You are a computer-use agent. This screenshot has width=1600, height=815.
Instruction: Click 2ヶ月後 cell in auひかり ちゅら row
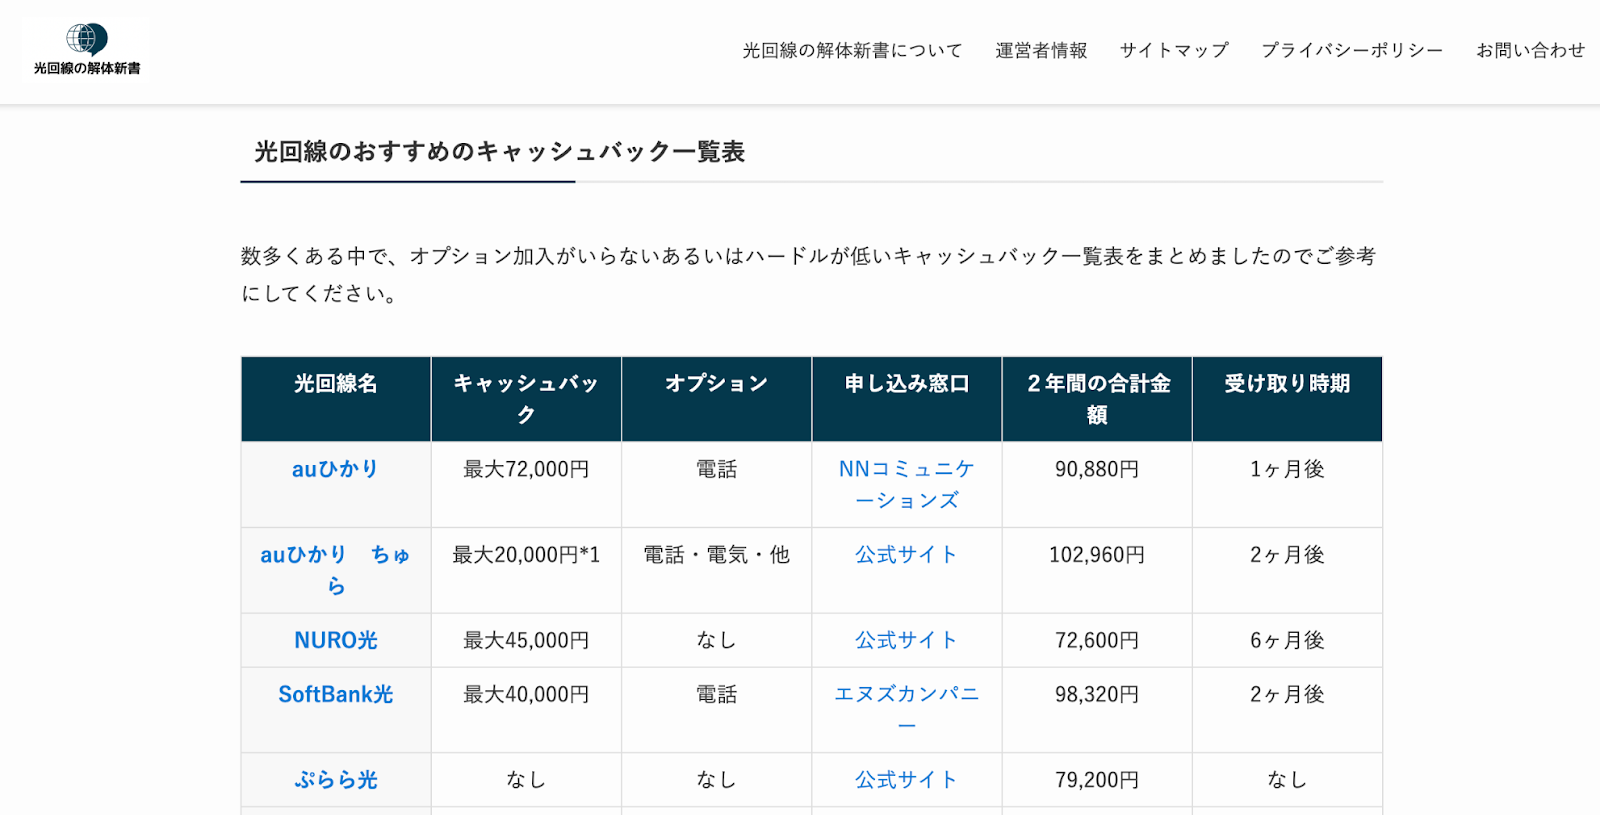pyautogui.click(x=1287, y=570)
